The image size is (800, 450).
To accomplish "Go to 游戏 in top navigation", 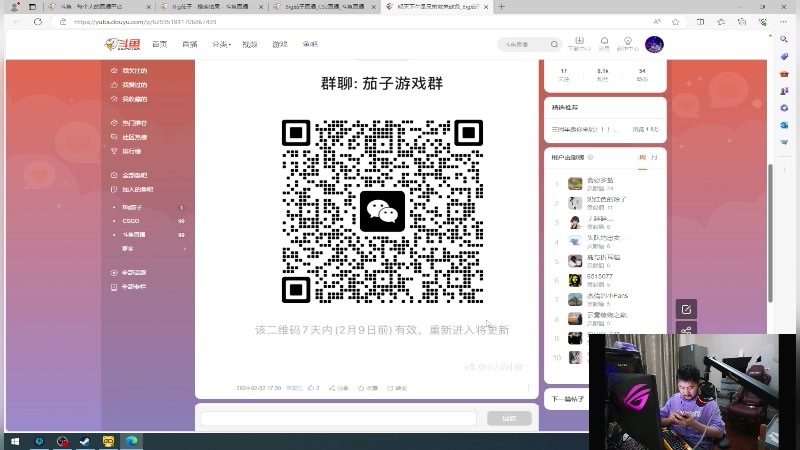I will pos(280,44).
